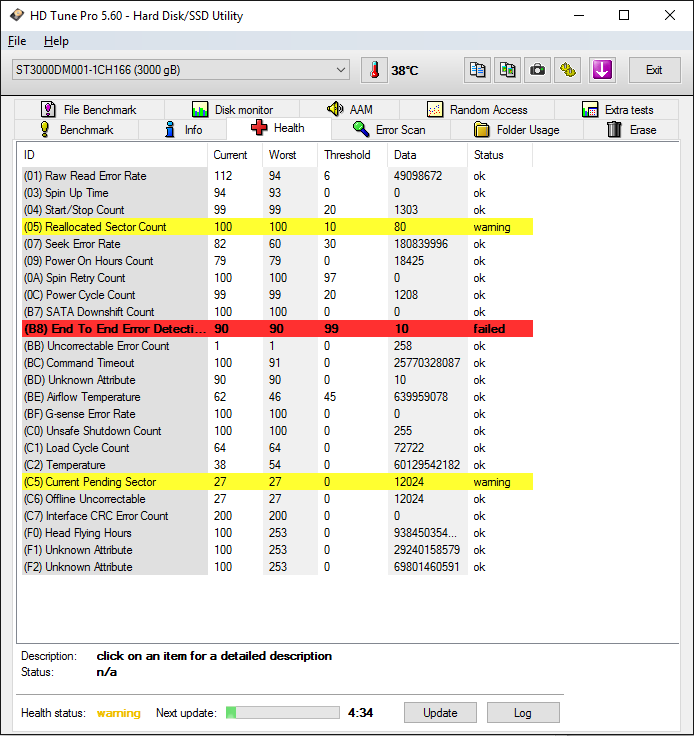Select the (01) Raw Read Error Rate row

pos(277,176)
